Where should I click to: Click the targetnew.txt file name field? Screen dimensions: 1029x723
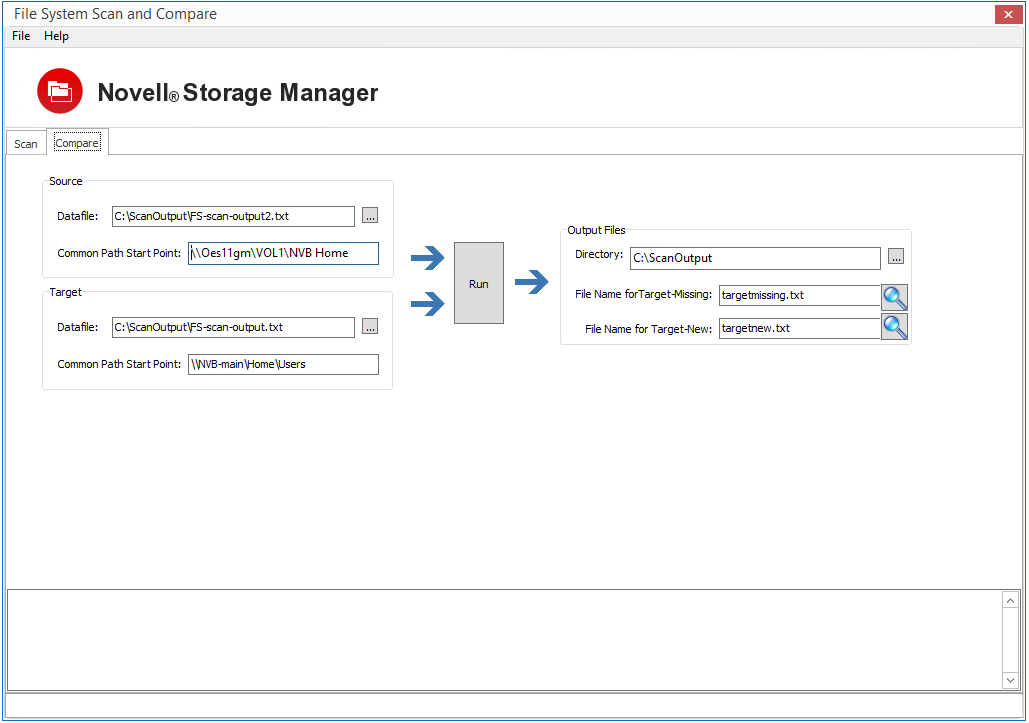799,328
